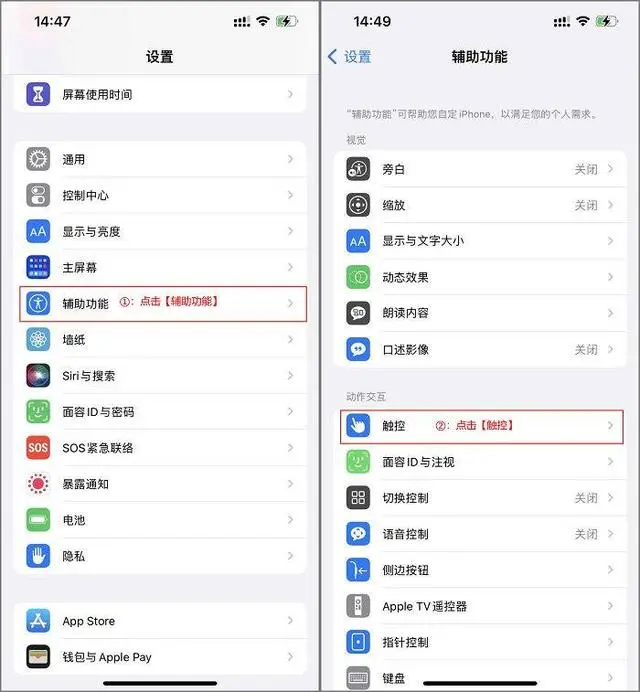Expand the 通用 row chevron
The height and width of the screenshot is (692, 640).
click(x=290, y=159)
